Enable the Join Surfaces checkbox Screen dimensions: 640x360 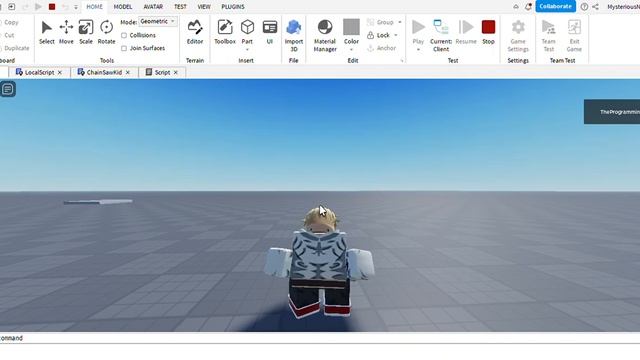tap(124, 48)
